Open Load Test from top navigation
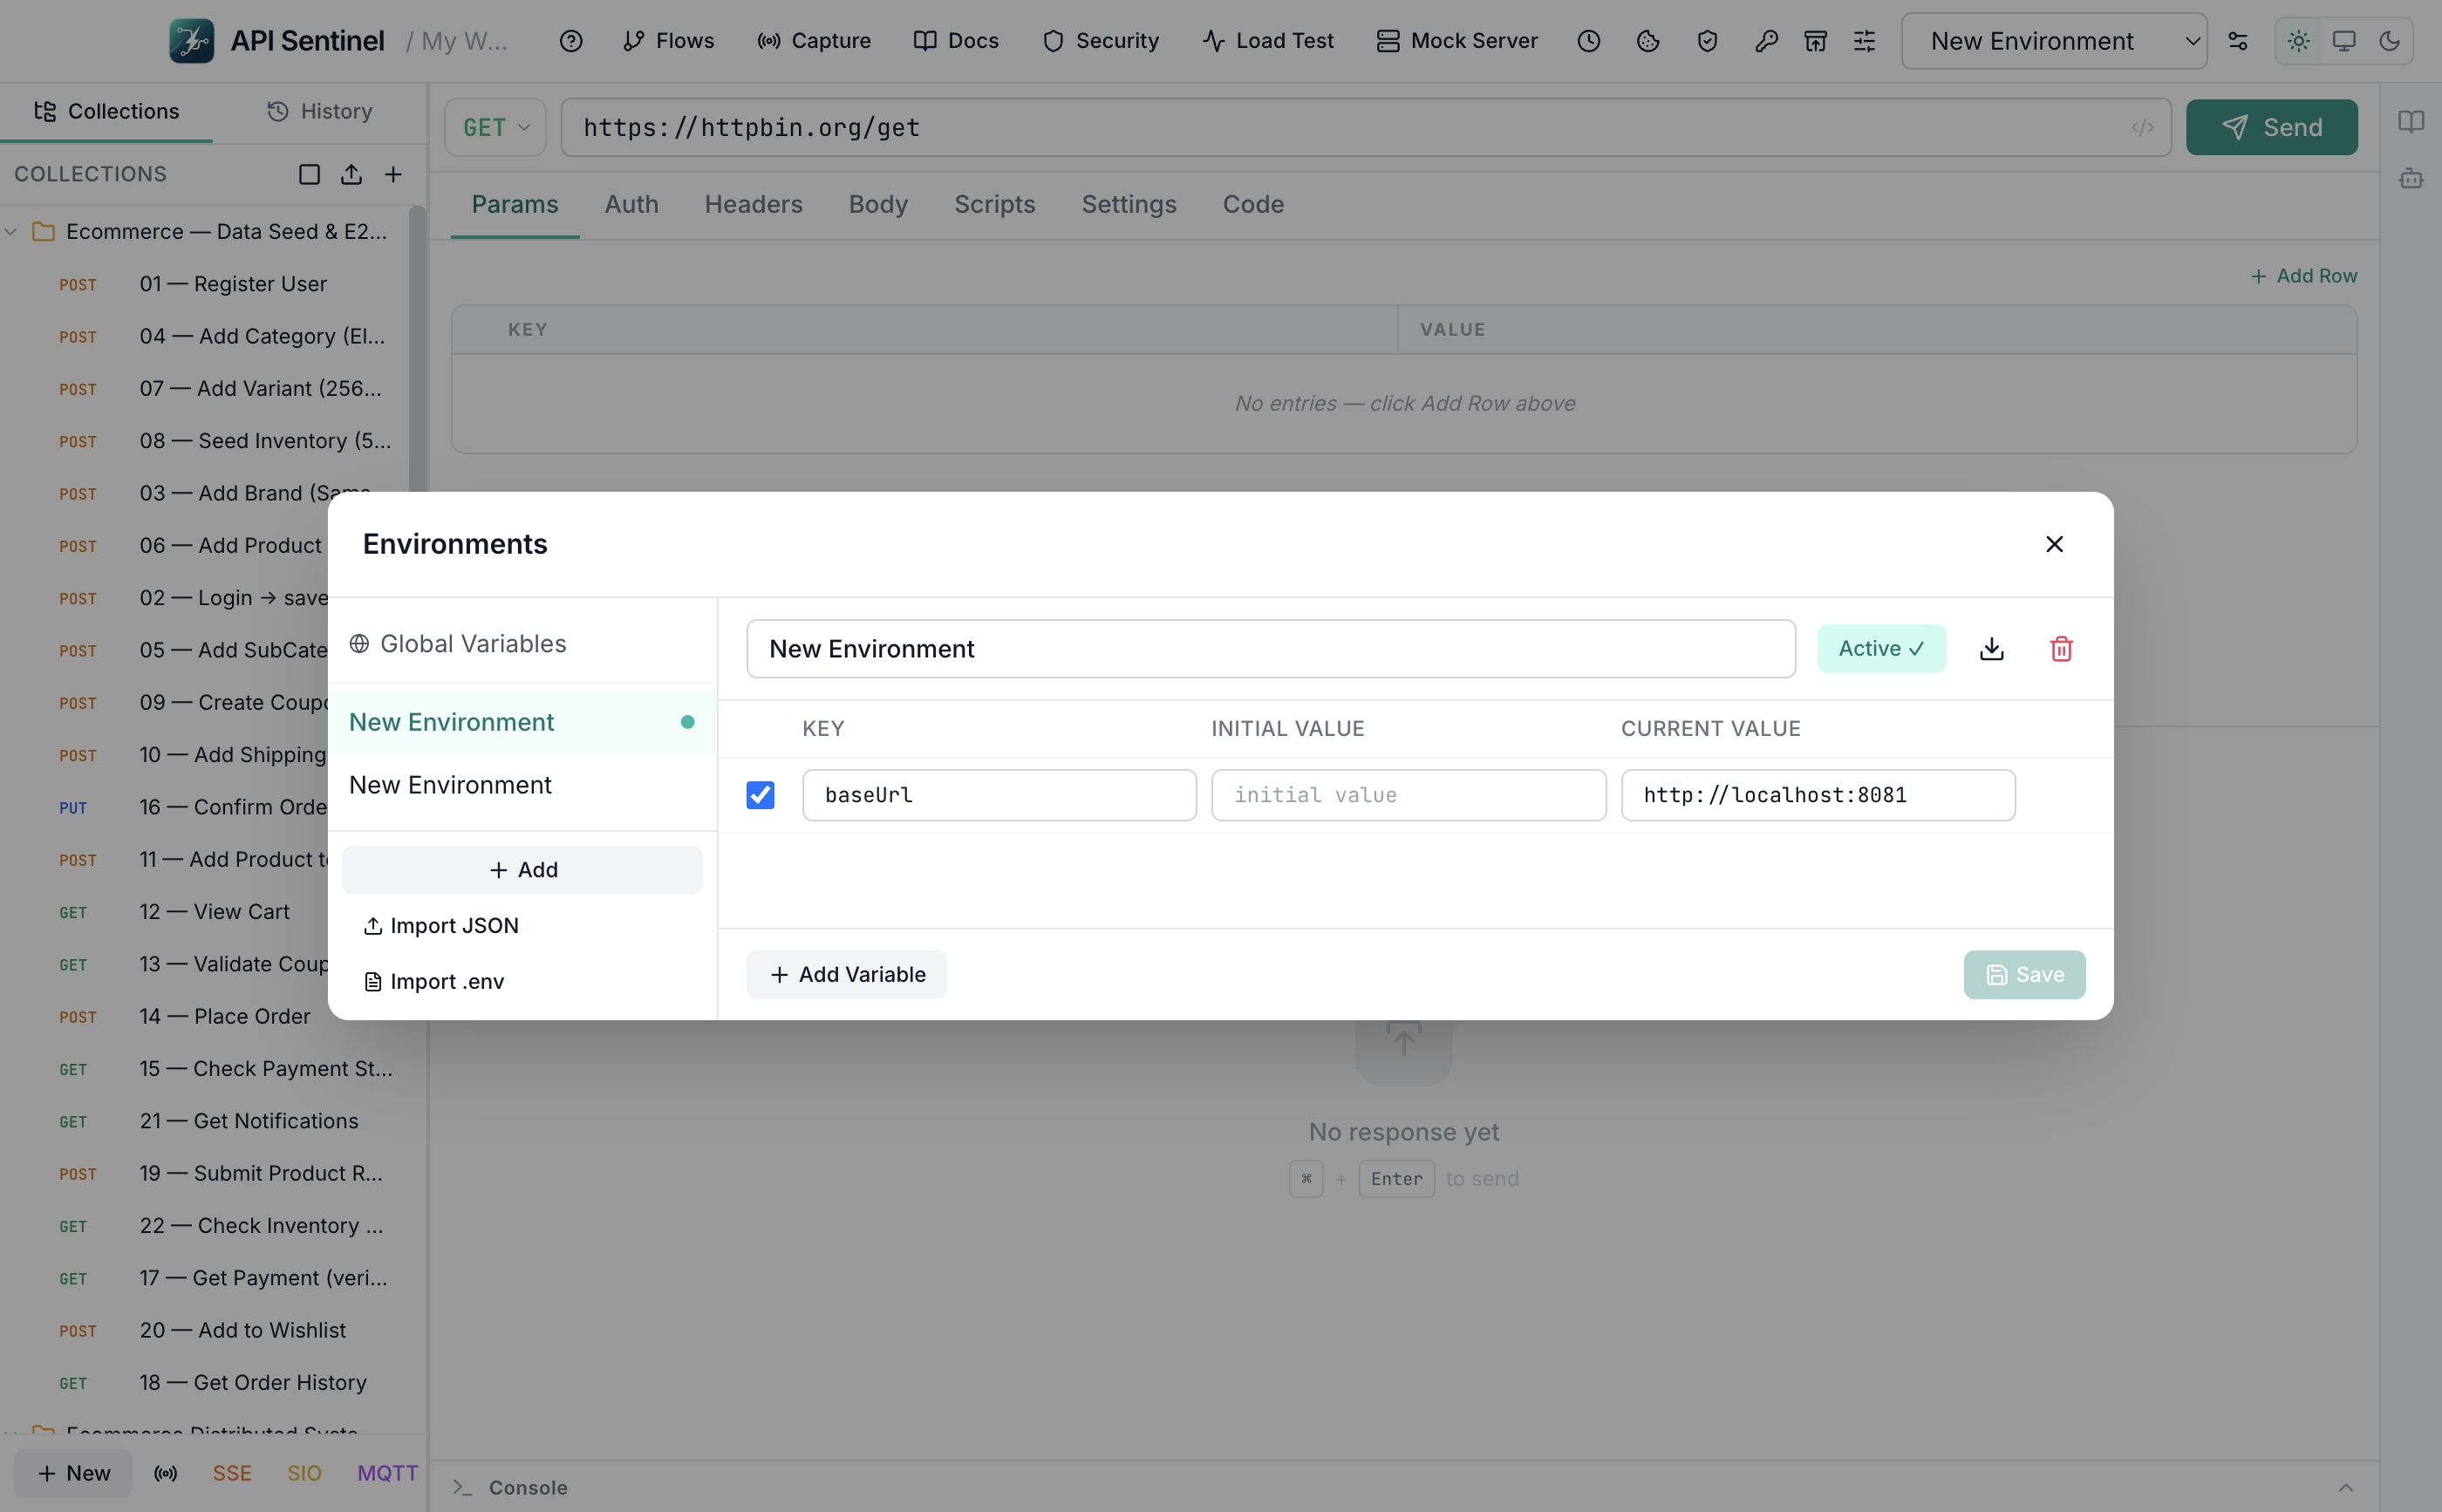 1269,41
